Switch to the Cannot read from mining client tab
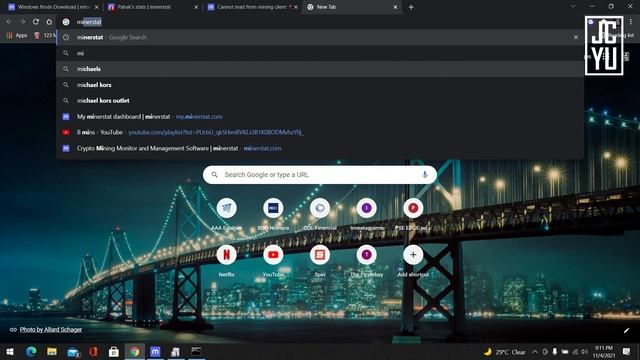 pos(252,7)
